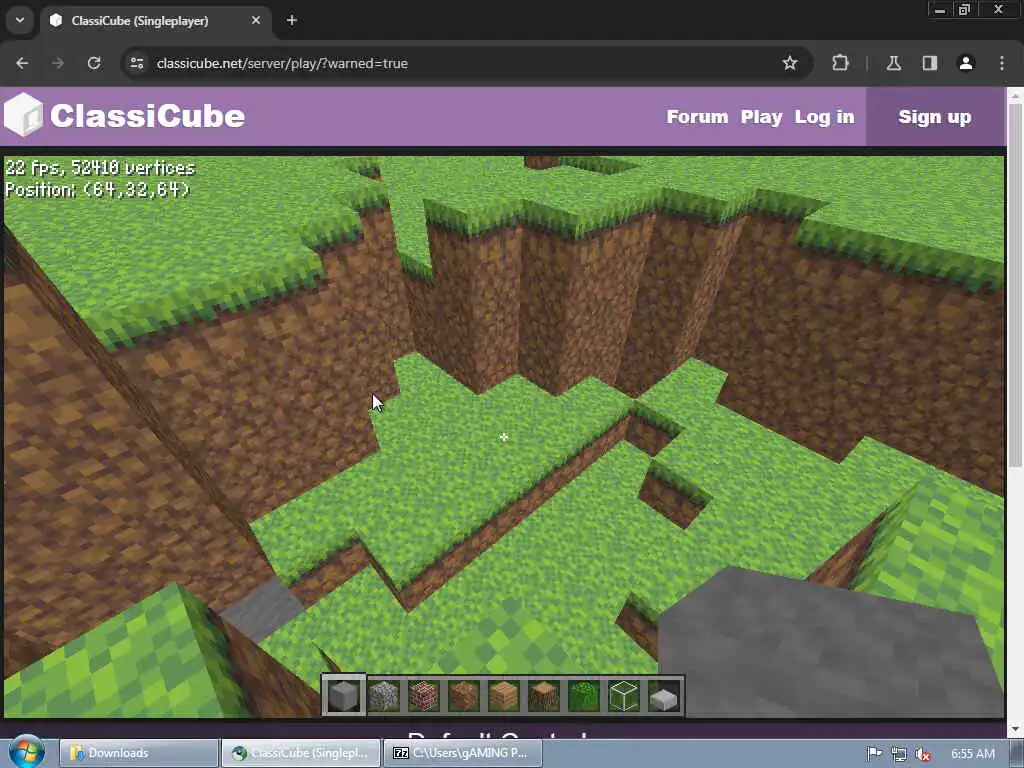
Task: Click the Sign up button
Action: [x=935, y=117]
